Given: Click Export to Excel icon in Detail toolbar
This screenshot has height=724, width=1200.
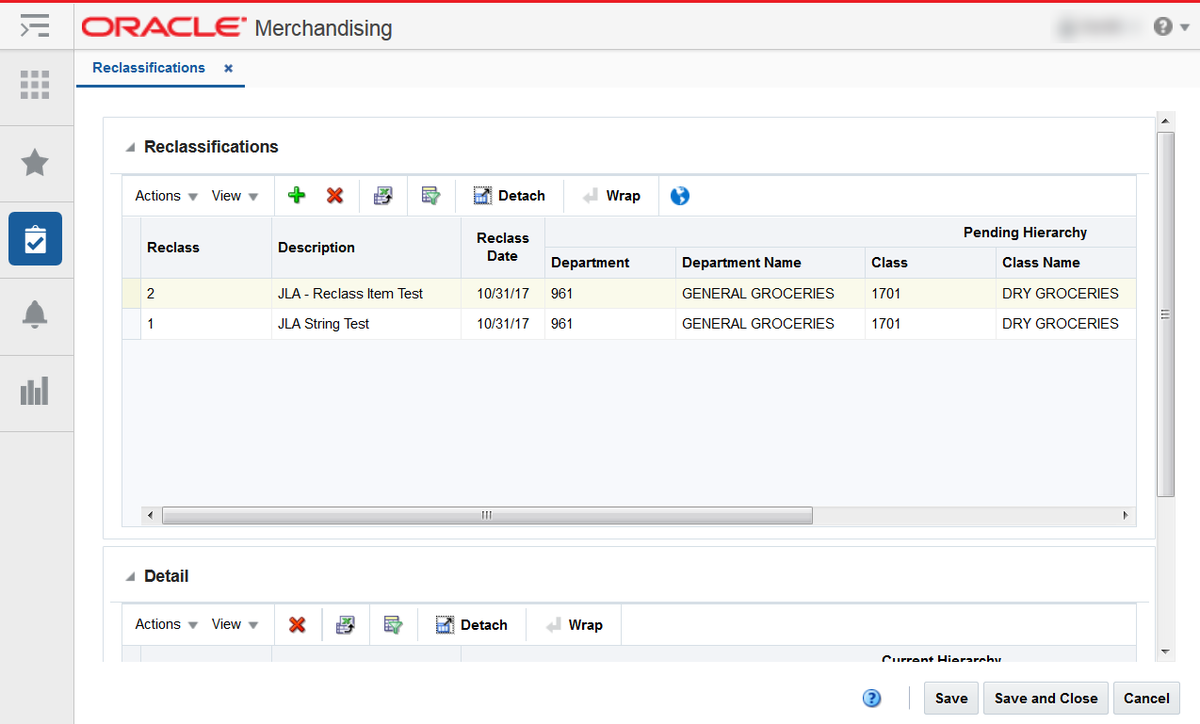Looking at the screenshot, I should tap(345, 625).
